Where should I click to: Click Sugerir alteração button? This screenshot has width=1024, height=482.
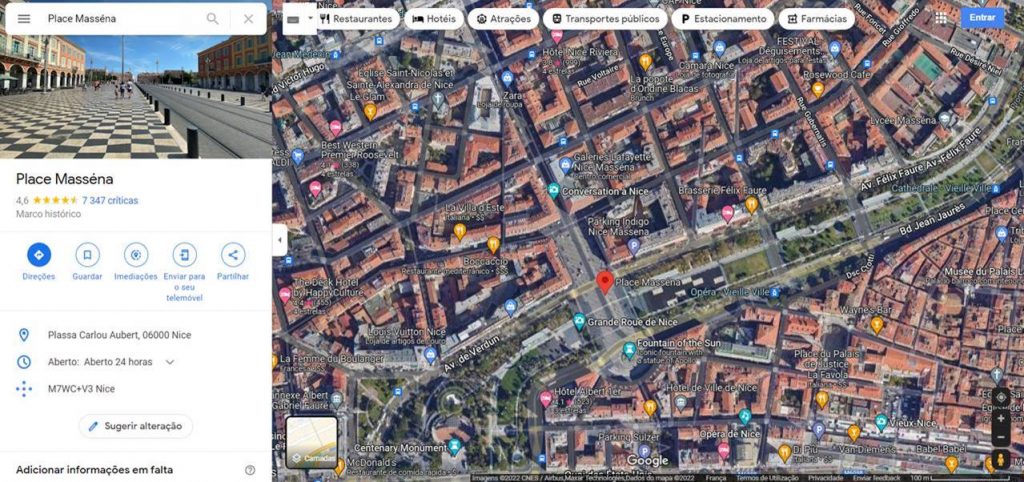136,426
